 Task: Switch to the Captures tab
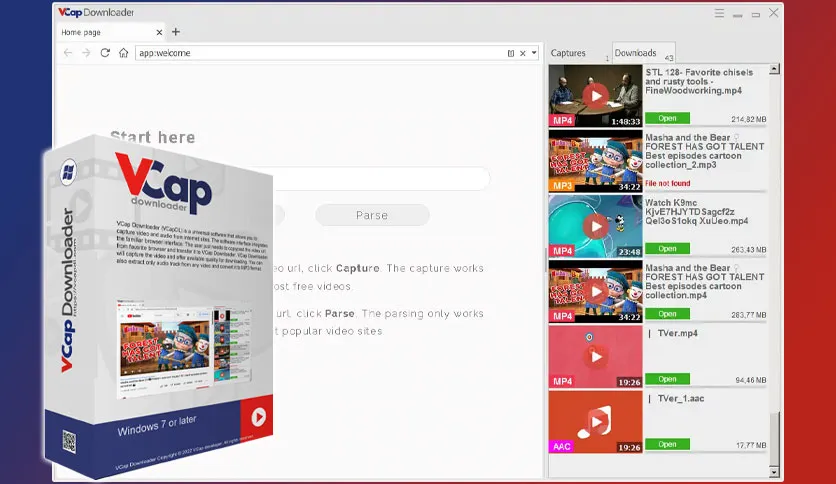click(568, 53)
